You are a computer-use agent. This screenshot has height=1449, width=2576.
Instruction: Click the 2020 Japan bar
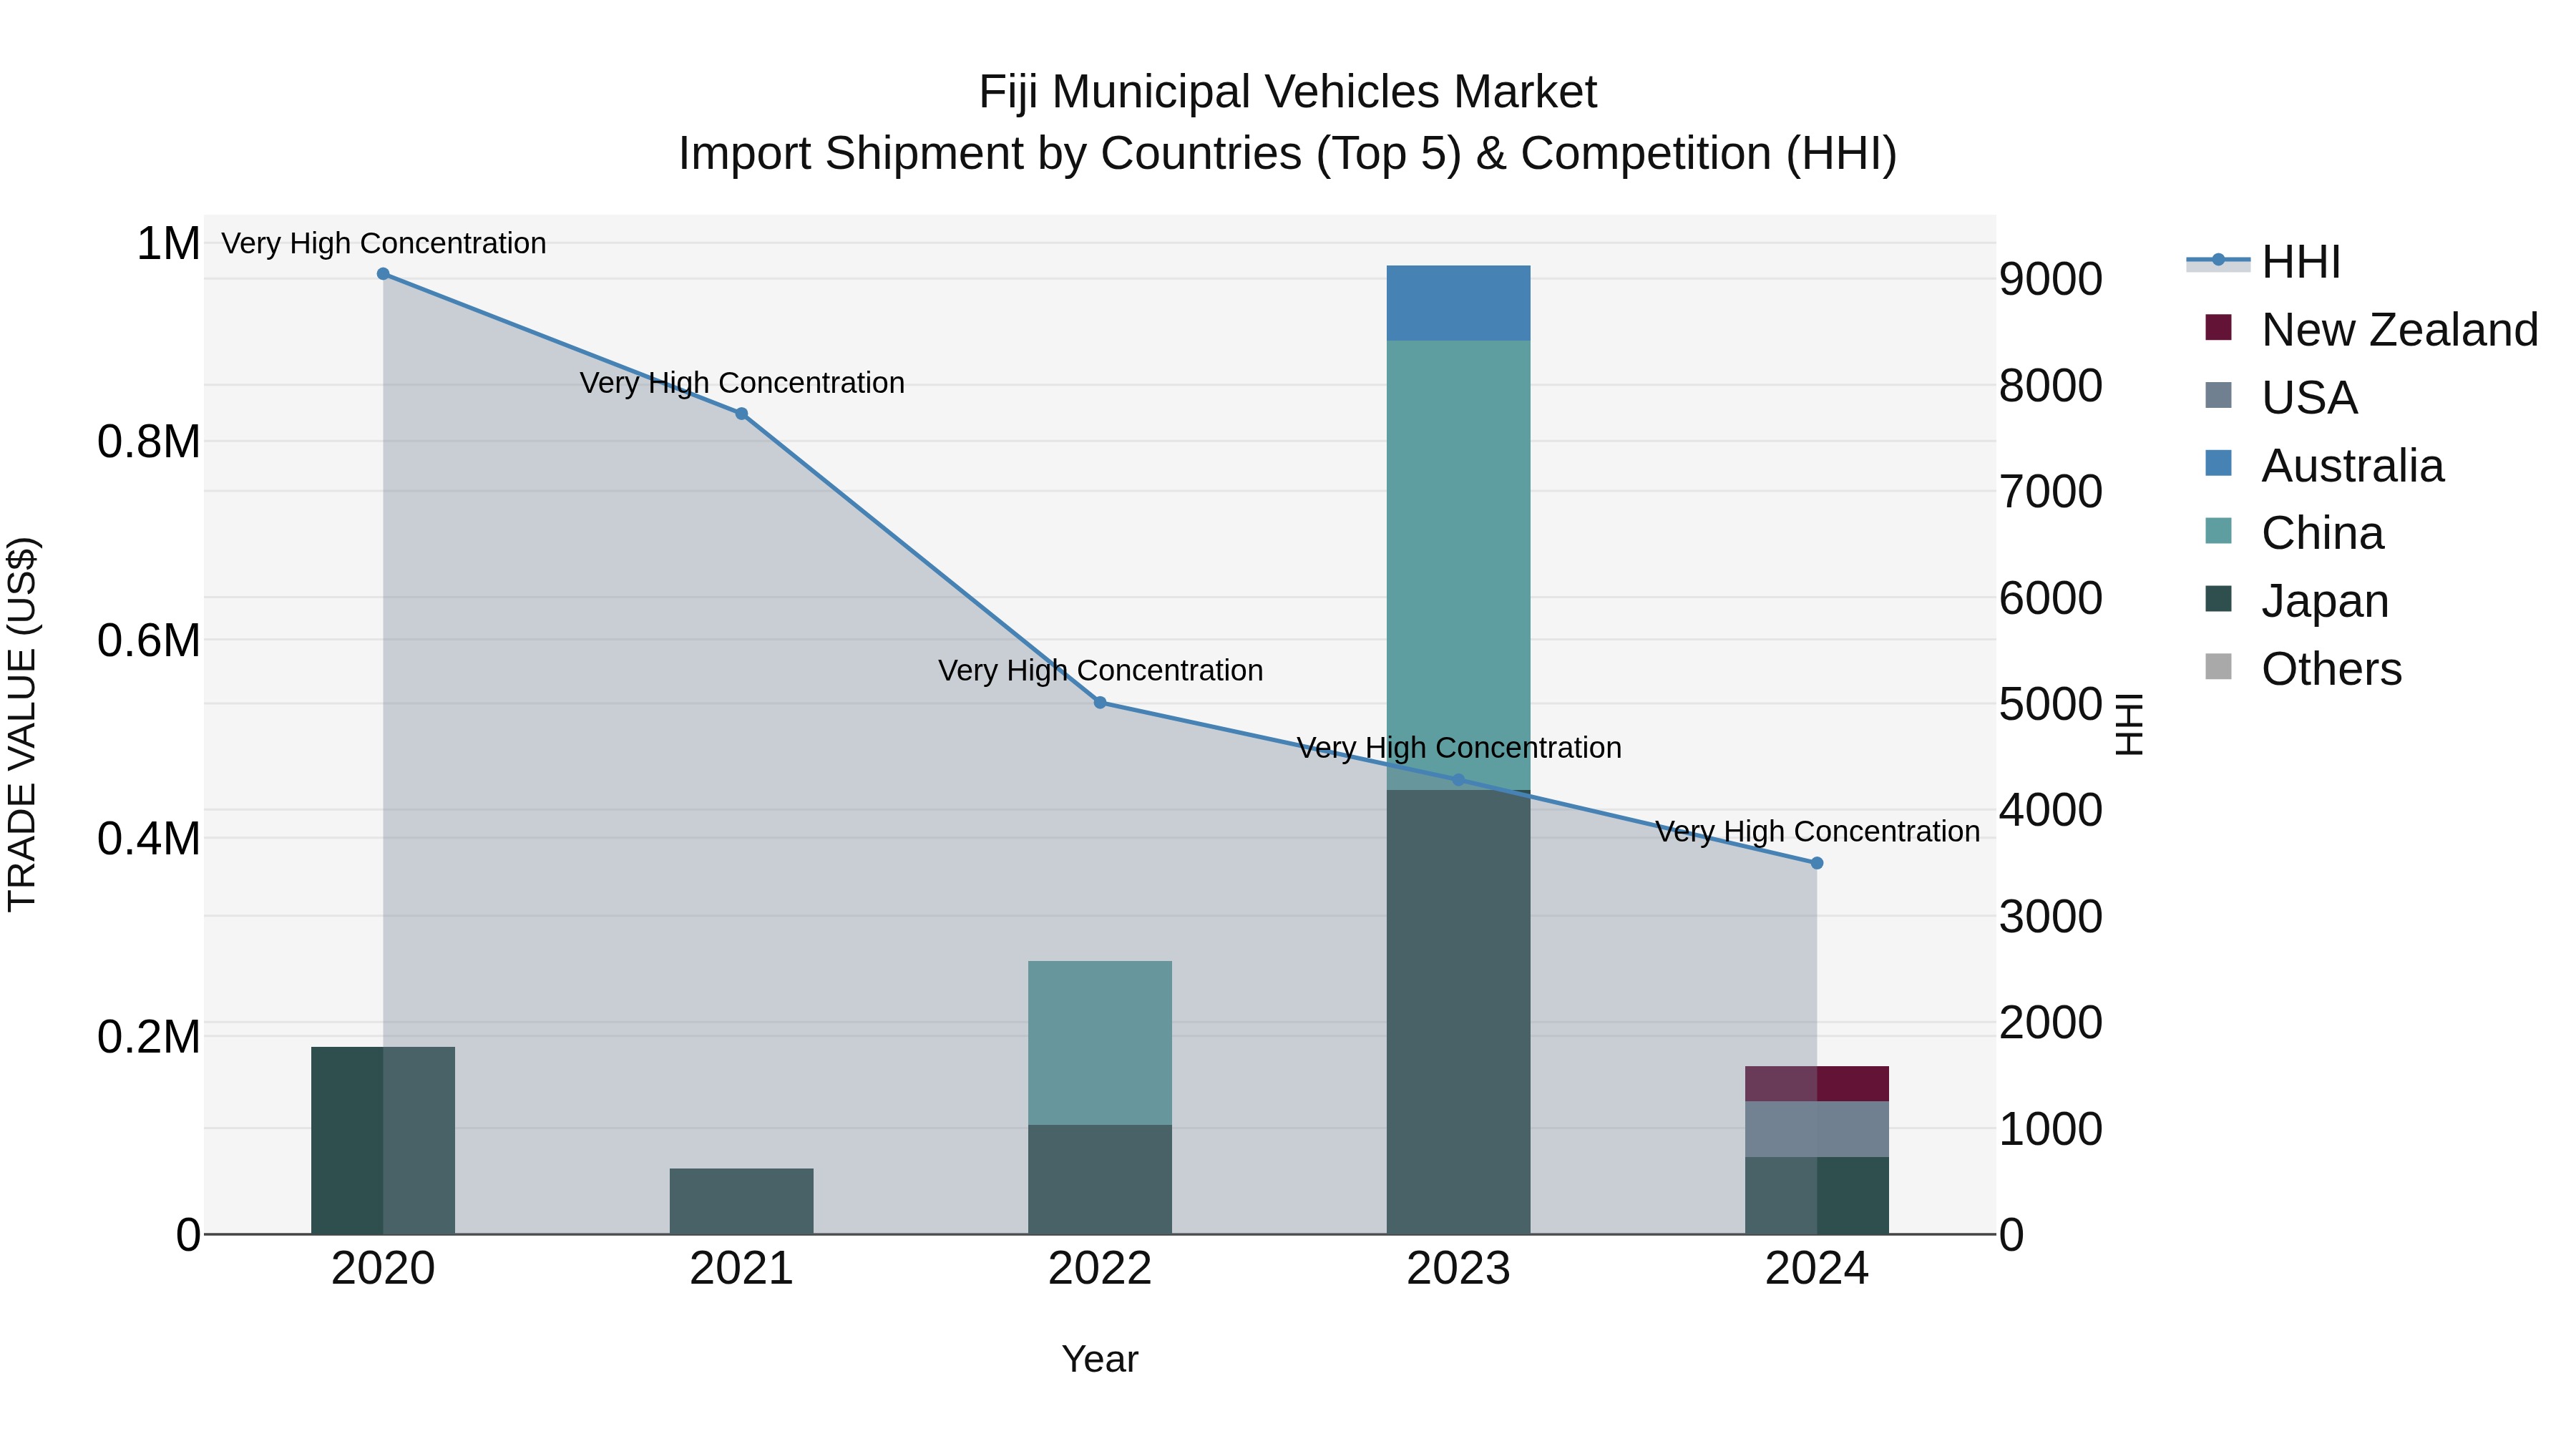pos(383,1141)
